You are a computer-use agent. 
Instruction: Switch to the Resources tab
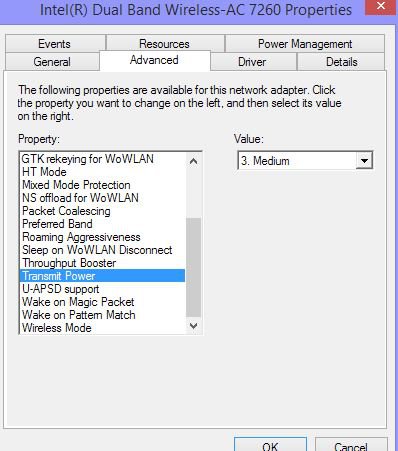coord(165,44)
